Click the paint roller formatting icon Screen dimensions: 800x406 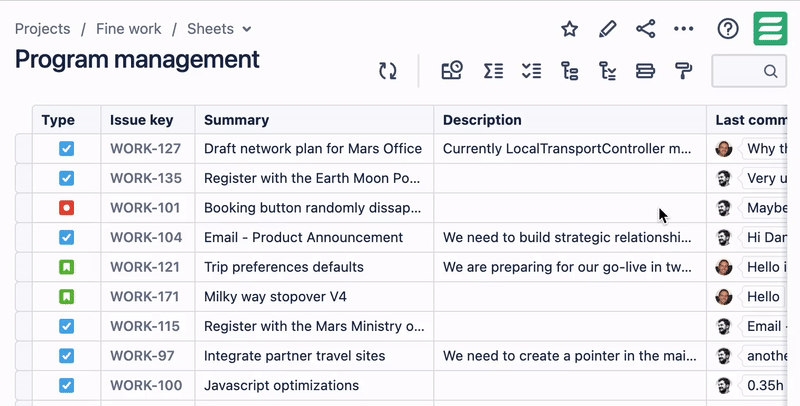684,71
